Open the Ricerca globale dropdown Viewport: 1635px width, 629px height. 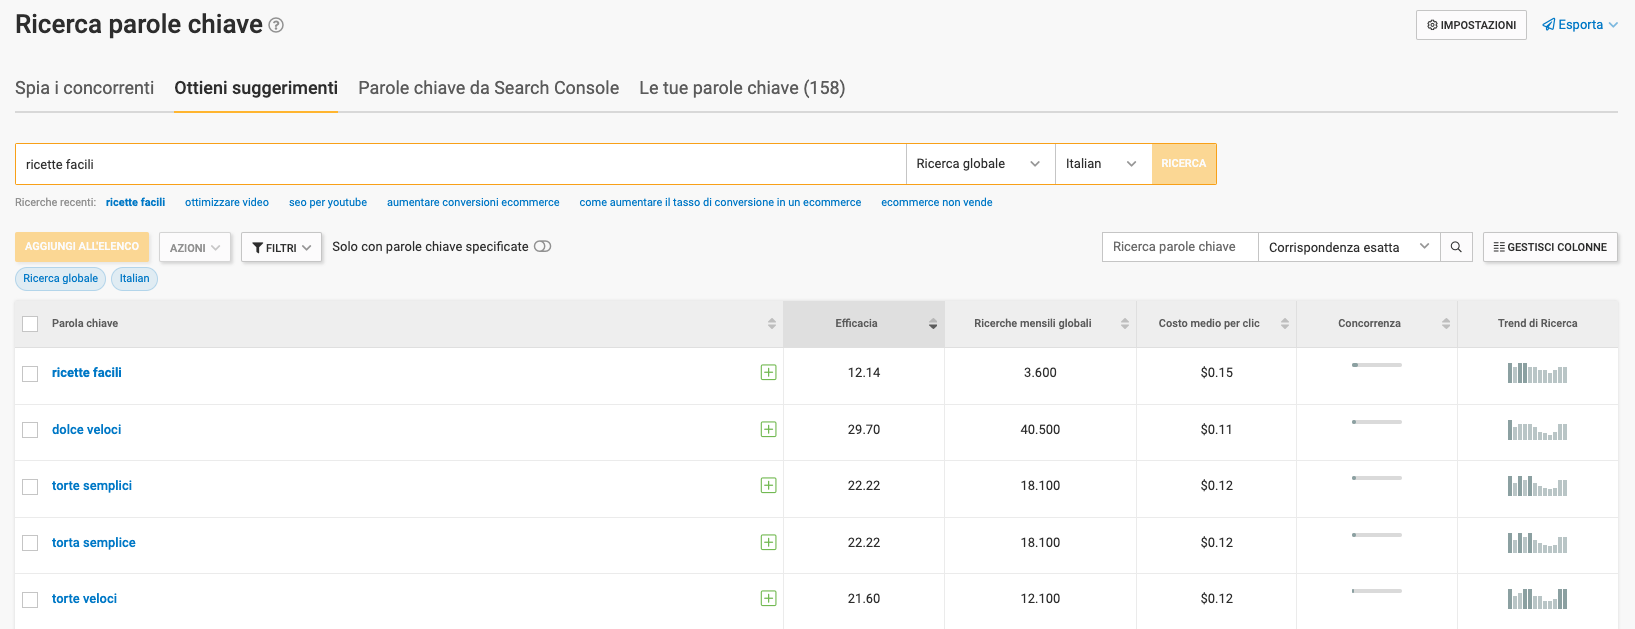click(x=980, y=164)
